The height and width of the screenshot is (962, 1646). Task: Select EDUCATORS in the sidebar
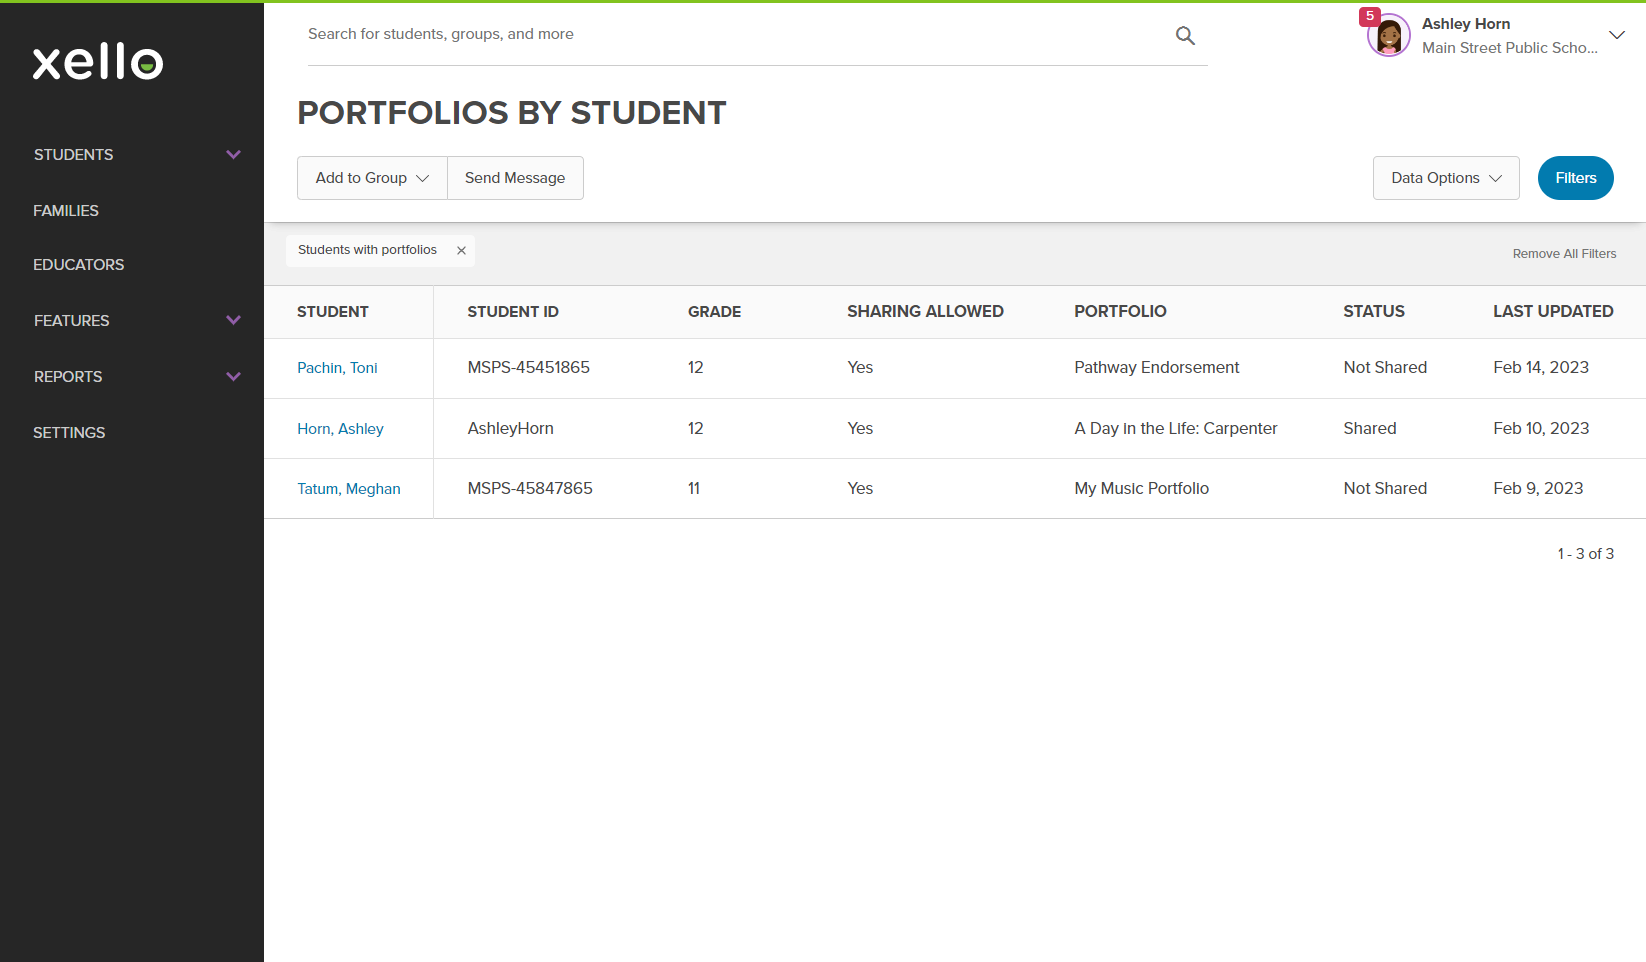coord(78,264)
